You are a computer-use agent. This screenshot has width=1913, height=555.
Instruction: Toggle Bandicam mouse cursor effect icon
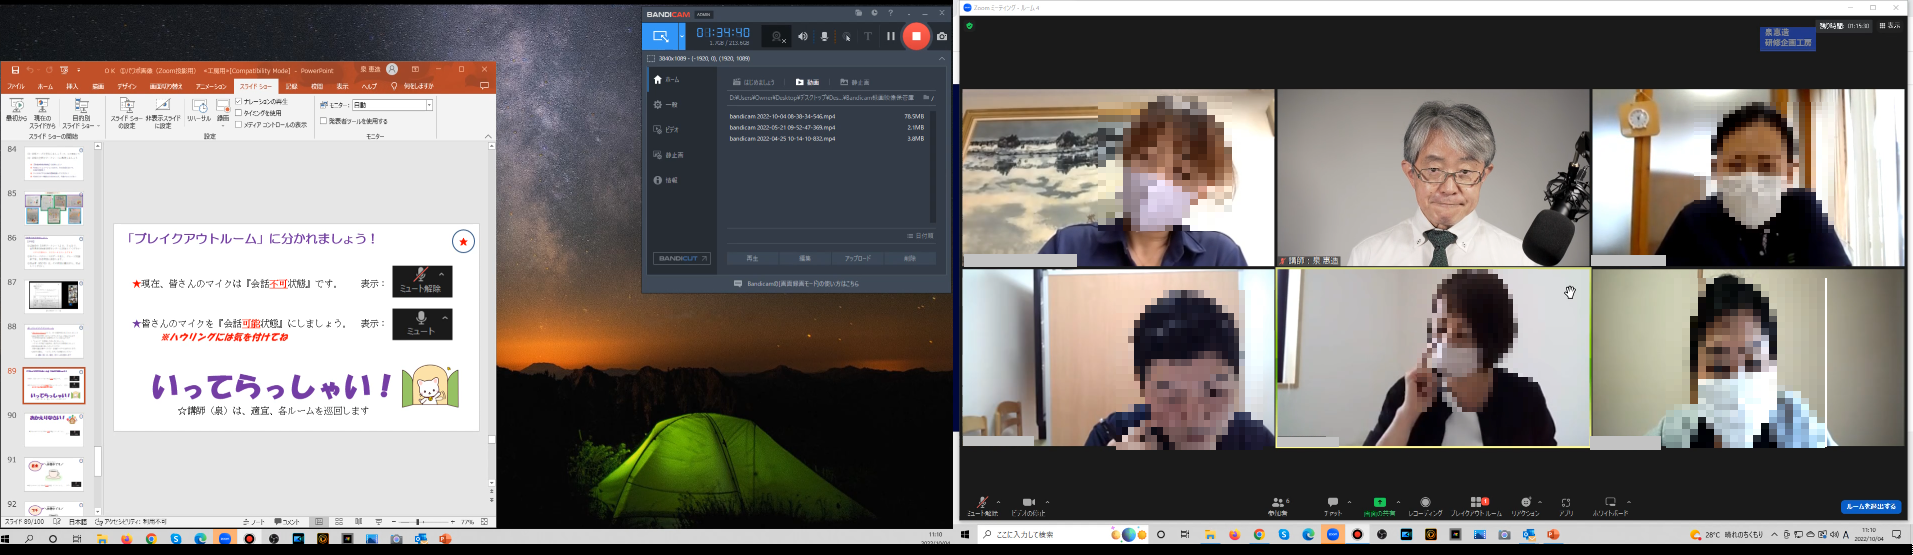coord(846,36)
